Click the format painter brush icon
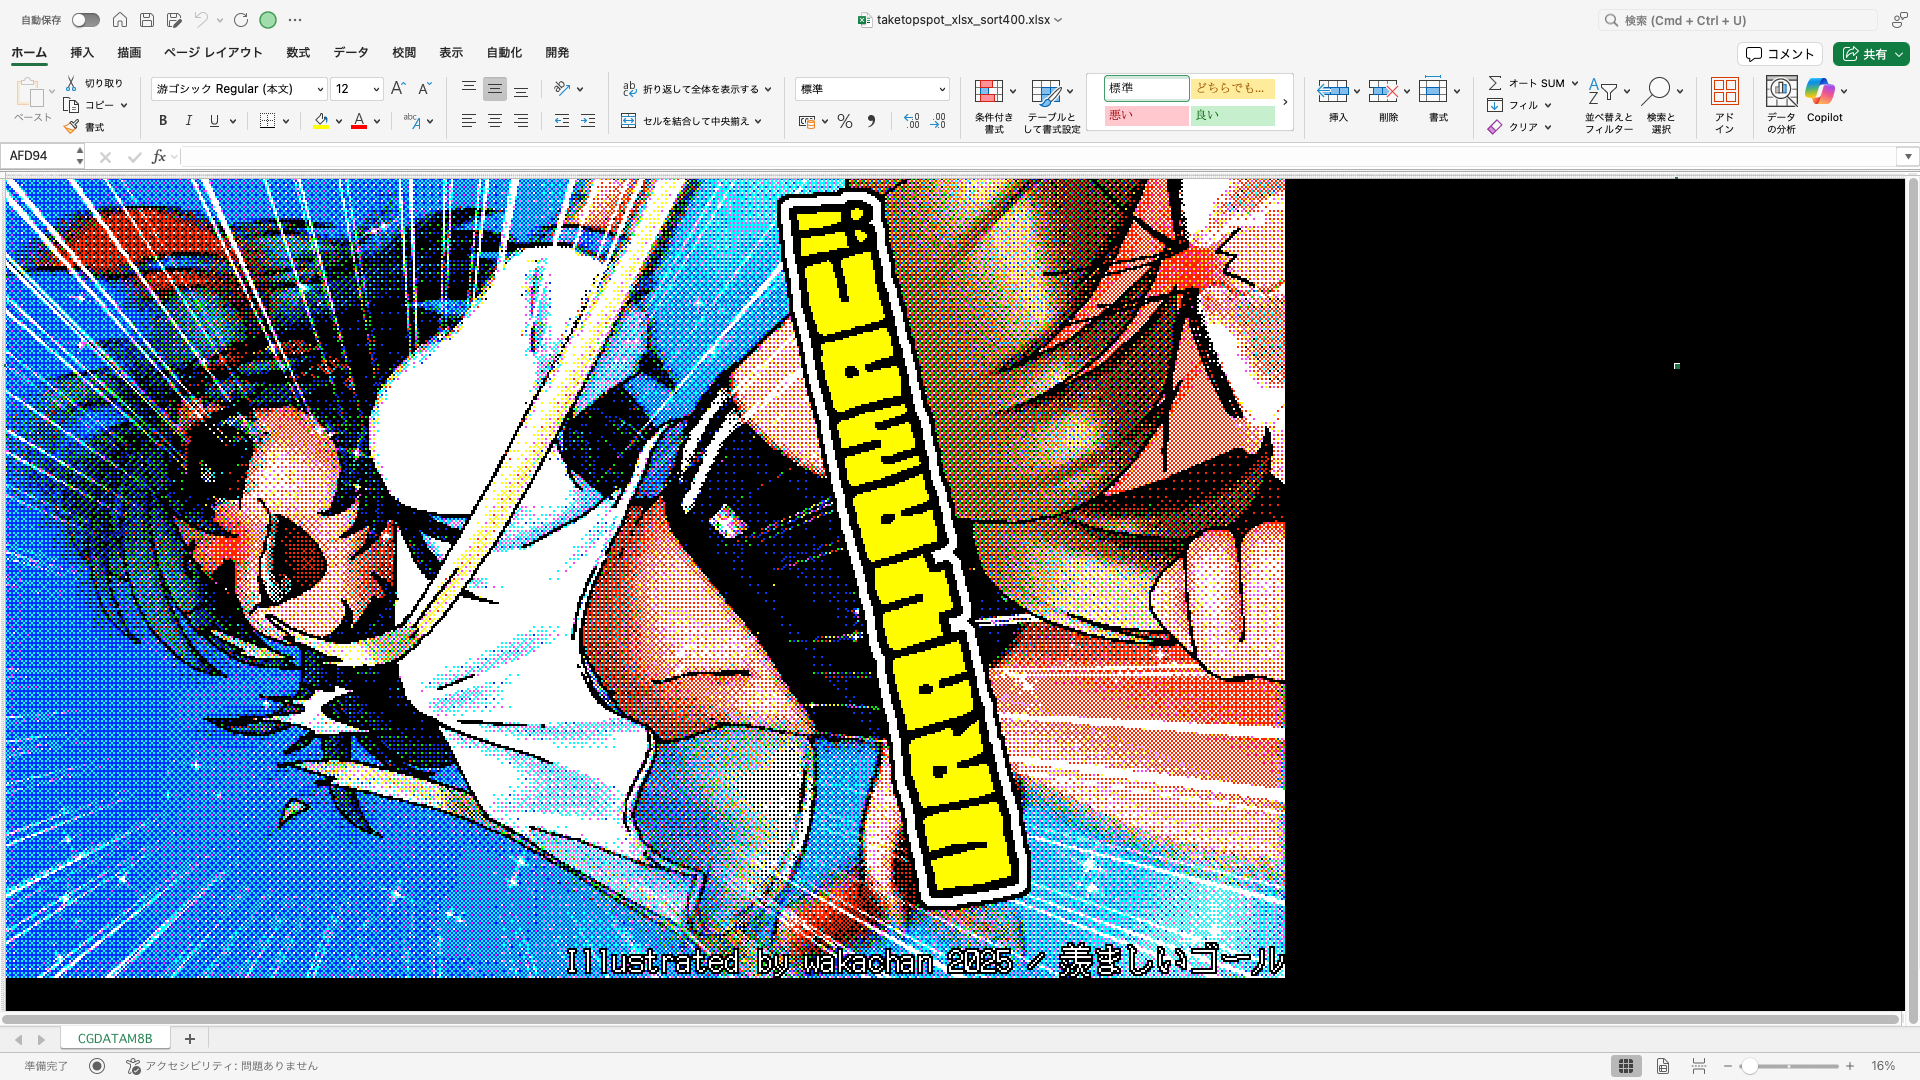Viewport: 1920px width, 1080px height. coord(72,127)
